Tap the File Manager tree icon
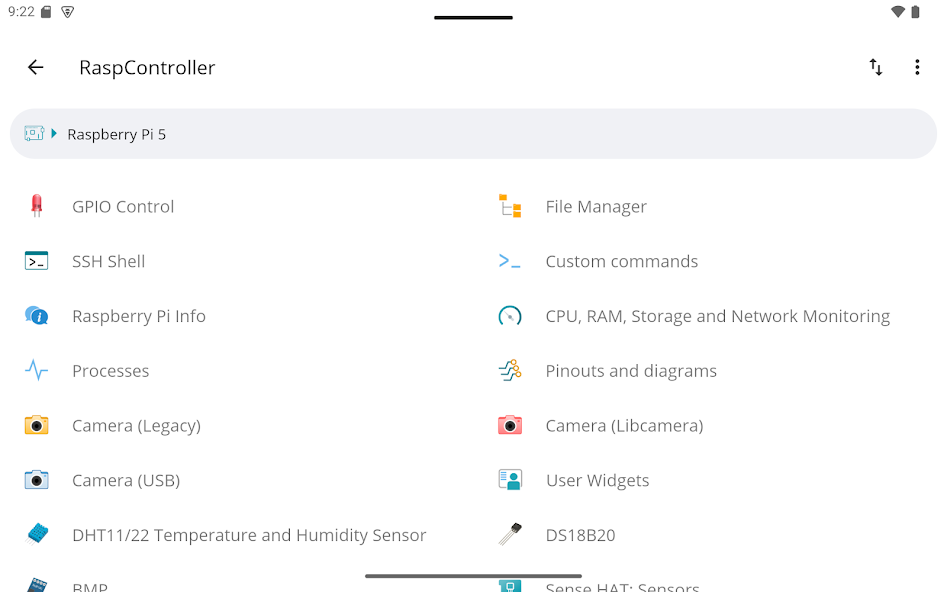Viewport: 947px width, 592px height. (510, 206)
